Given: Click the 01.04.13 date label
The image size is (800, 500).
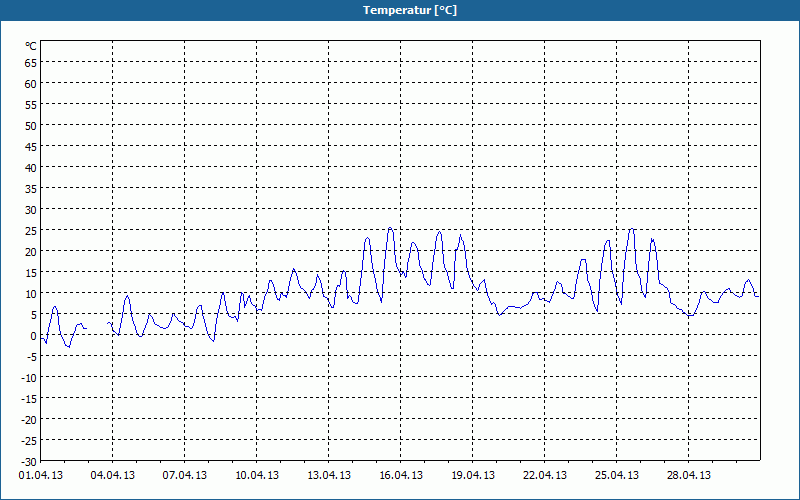Looking at the screenshot, I should 41,476.
